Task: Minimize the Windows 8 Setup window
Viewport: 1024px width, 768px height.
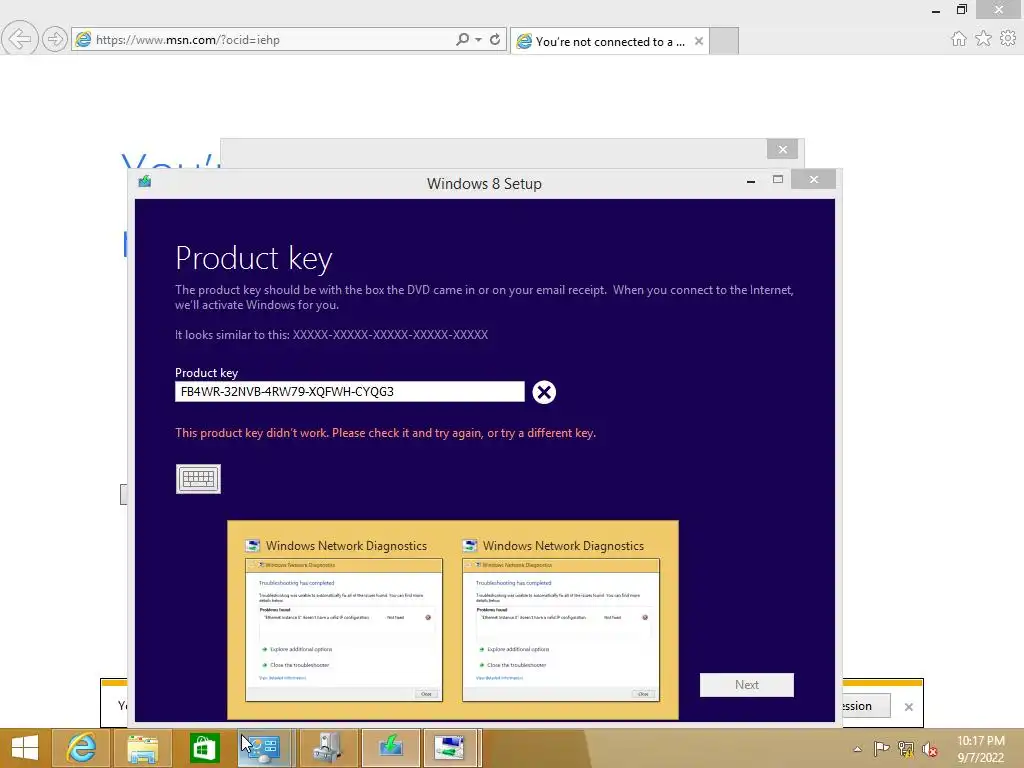Action: pos(751,181)
